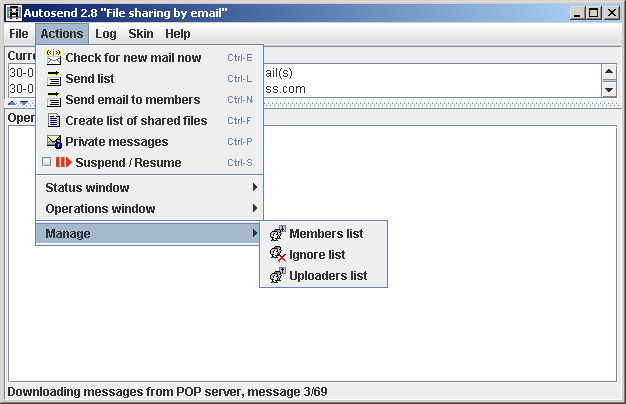Click the 'ss.com' log line text
This screenshot has width=626, height=404.
[x=285, y=89]
